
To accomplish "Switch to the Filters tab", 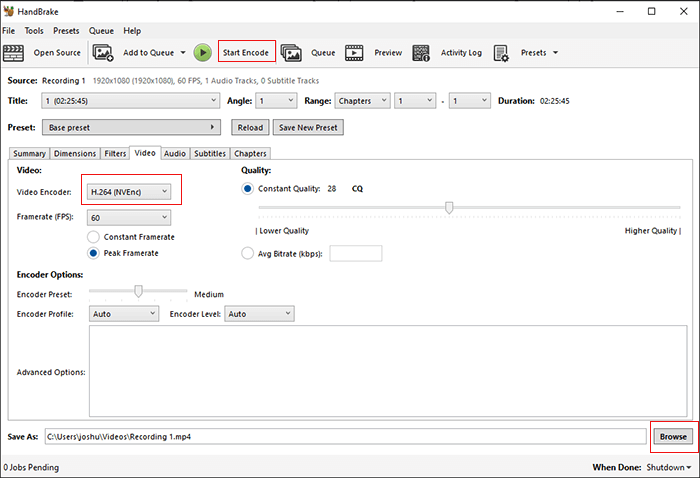I will (115, 154).
